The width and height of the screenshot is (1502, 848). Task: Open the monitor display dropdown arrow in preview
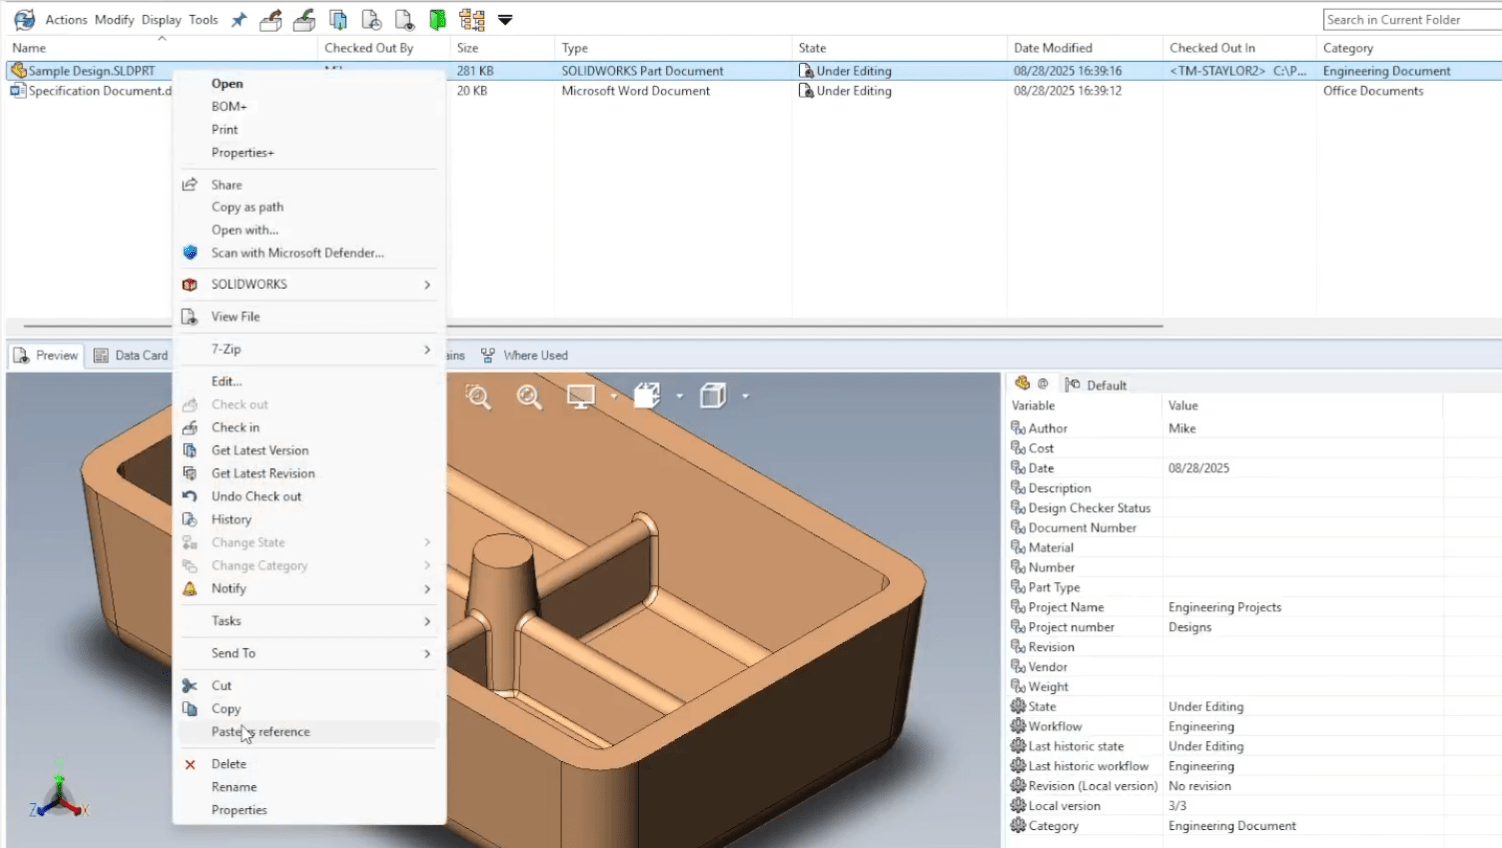click(614, 397)
